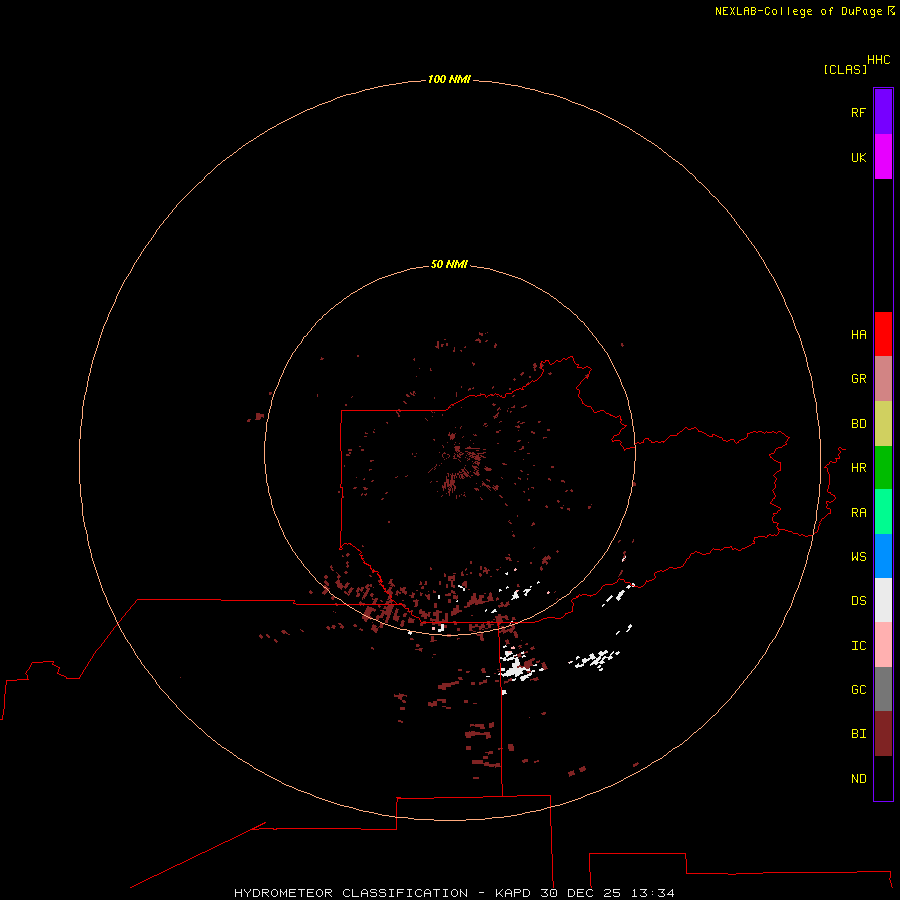Click the 100 NMI range ring label

[449, 79]
